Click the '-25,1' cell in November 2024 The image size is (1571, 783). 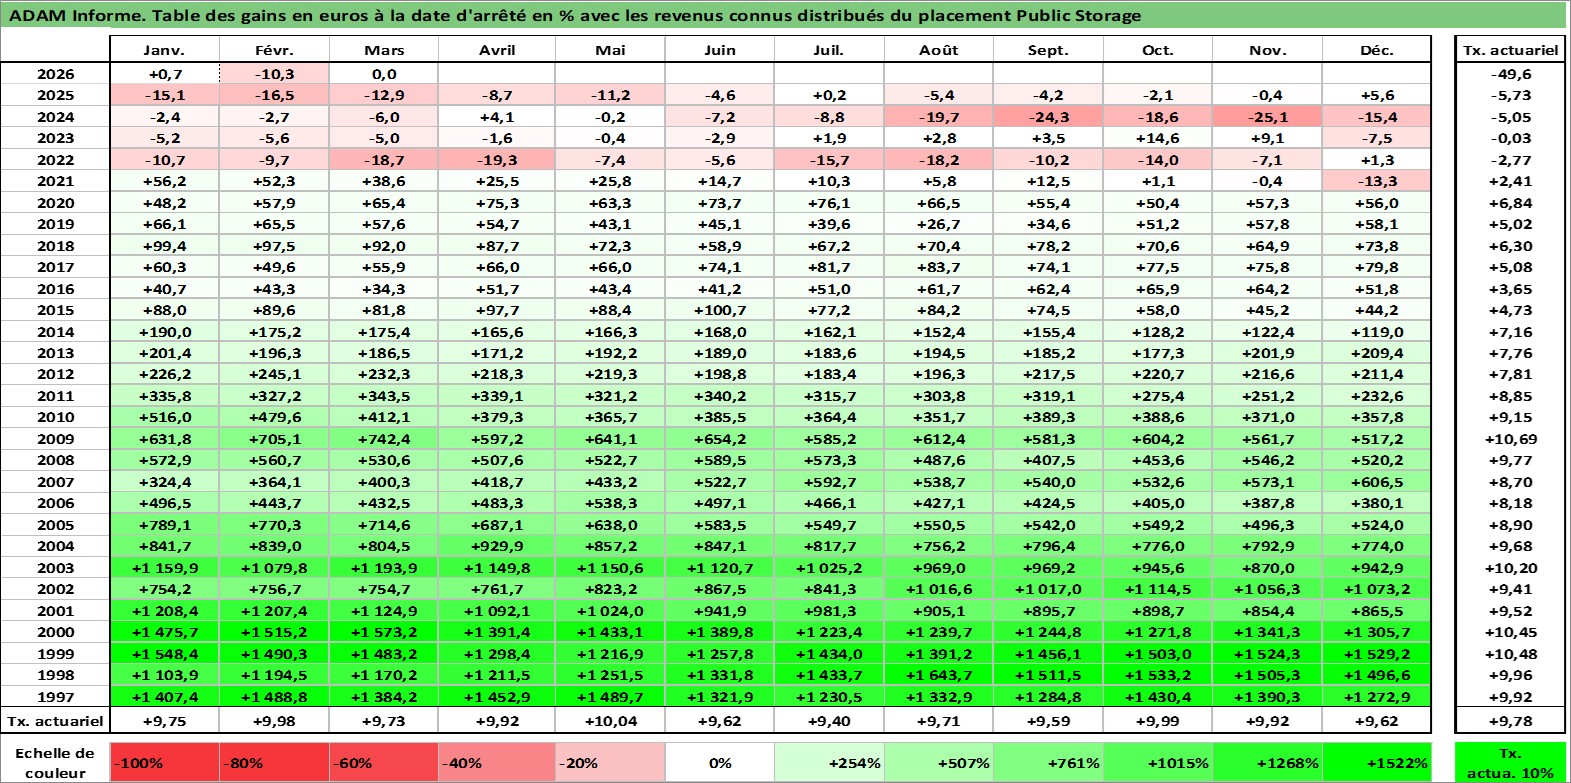tap(1267, 117)
